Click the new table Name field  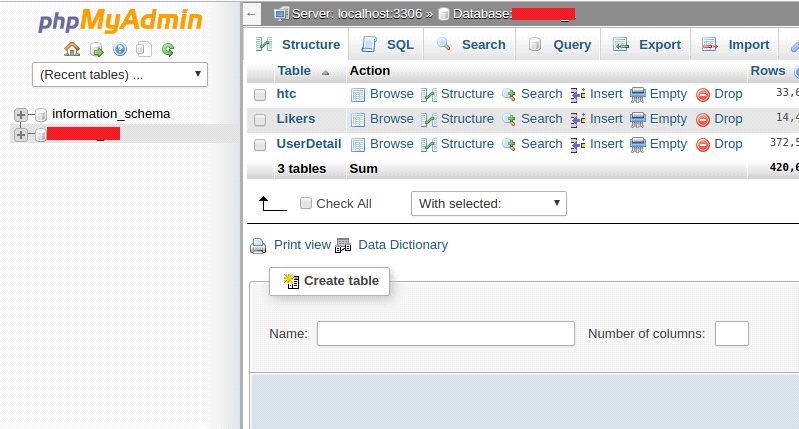pos(445,334)
